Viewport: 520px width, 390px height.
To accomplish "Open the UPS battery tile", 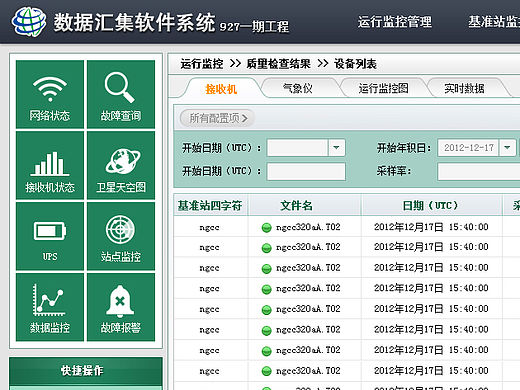I will click(50, 236).
